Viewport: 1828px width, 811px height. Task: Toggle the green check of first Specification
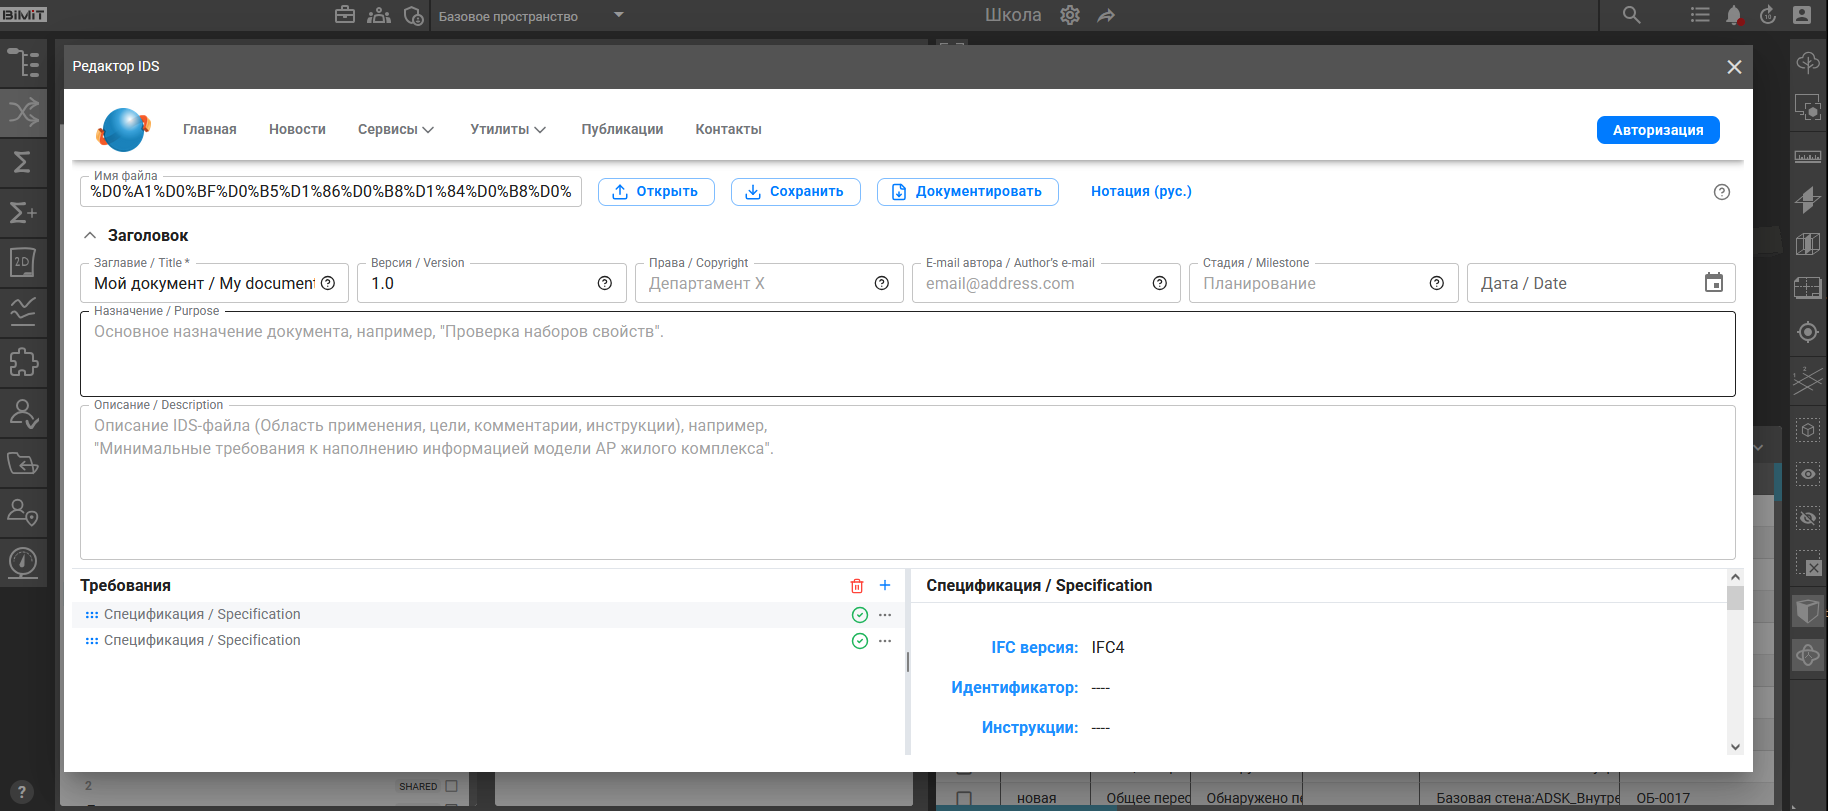point(860,615)
